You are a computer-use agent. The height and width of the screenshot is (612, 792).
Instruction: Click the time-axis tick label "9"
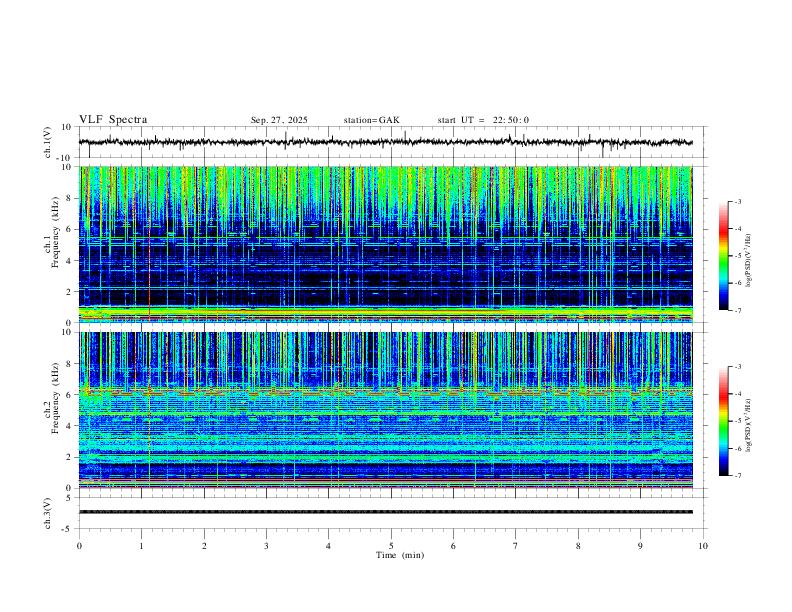[x=640, y=546]
